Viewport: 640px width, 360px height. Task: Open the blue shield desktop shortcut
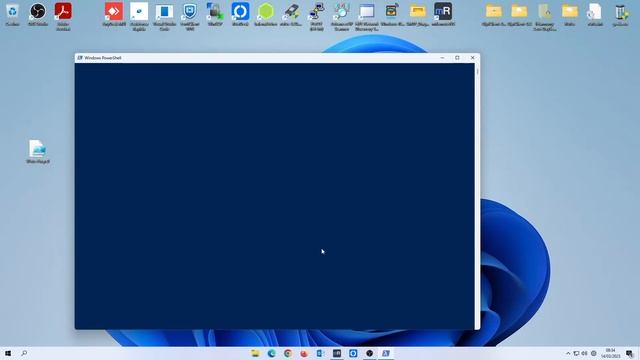pos(190,16)
